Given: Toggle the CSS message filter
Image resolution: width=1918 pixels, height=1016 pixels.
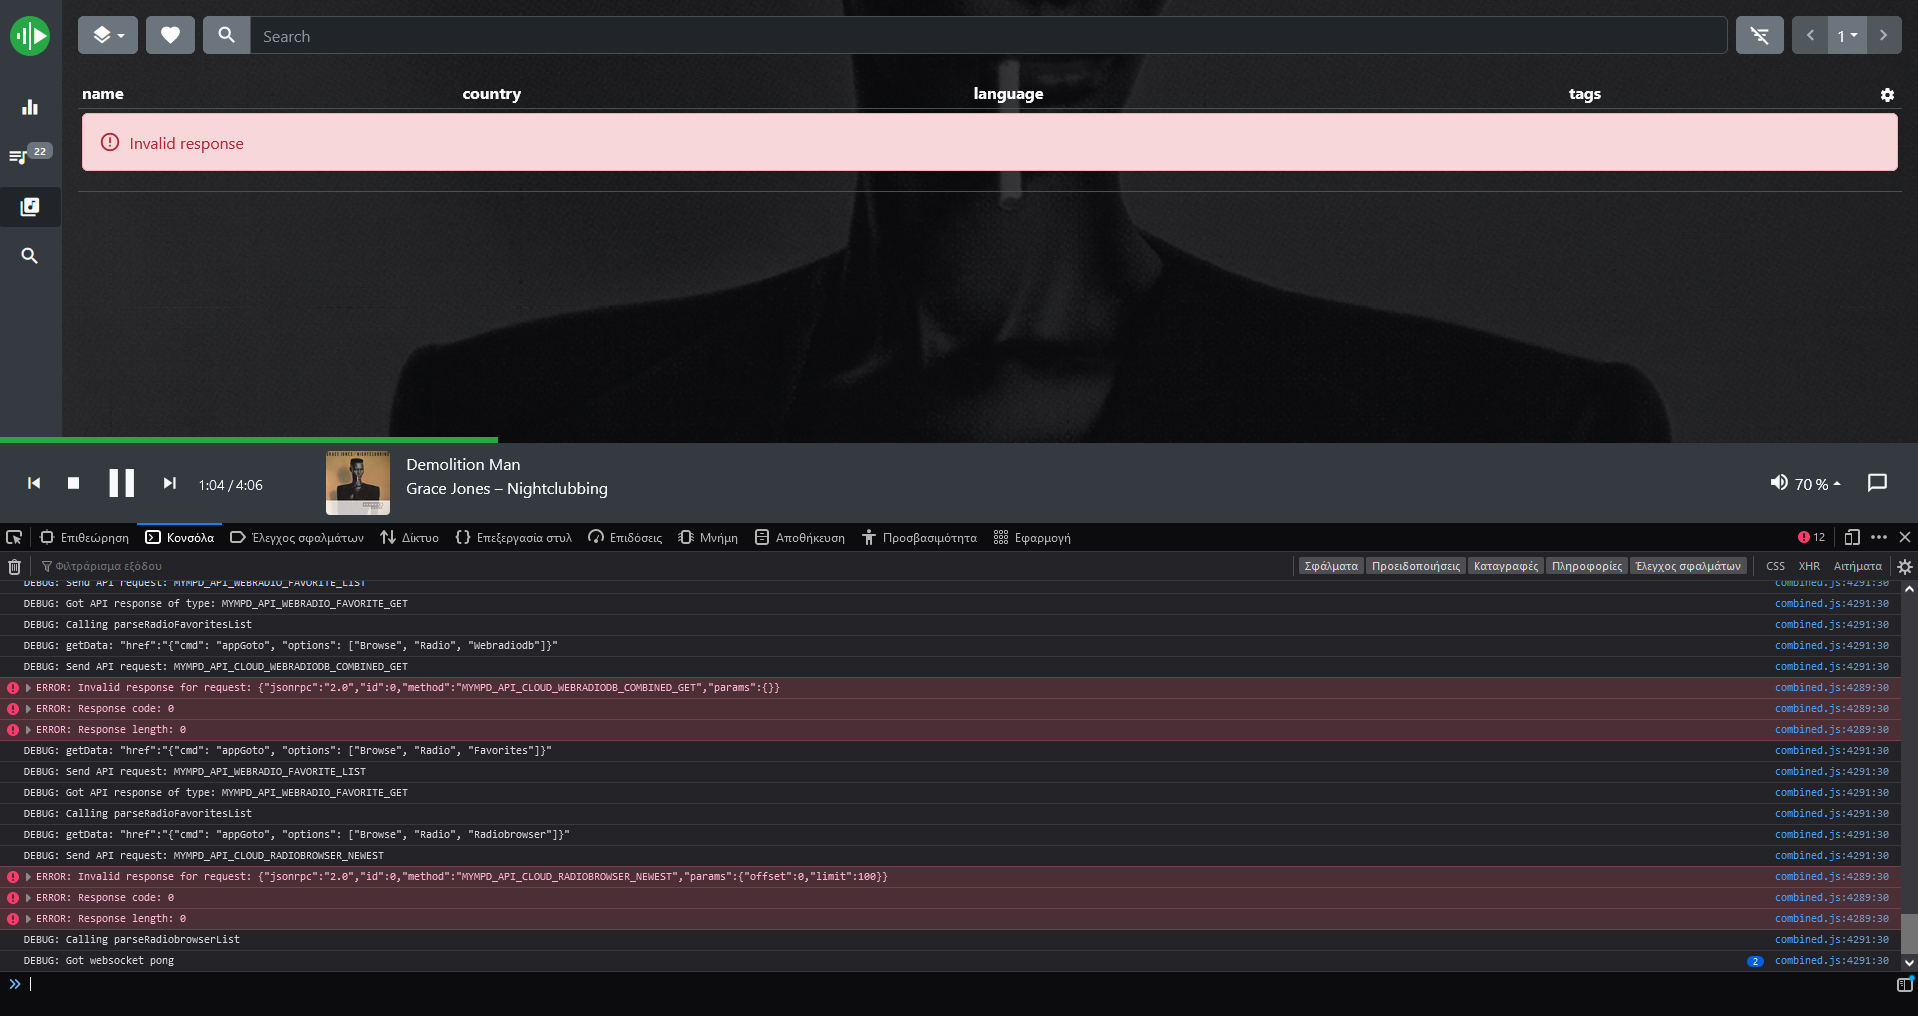Looking at the screenshot, I should click(1775, 566).
